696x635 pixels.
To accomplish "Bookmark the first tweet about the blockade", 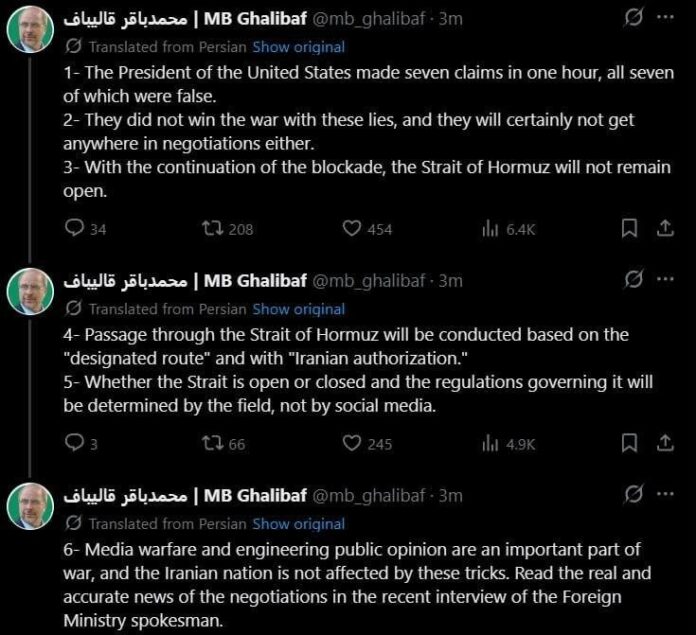I will point(629,229).
